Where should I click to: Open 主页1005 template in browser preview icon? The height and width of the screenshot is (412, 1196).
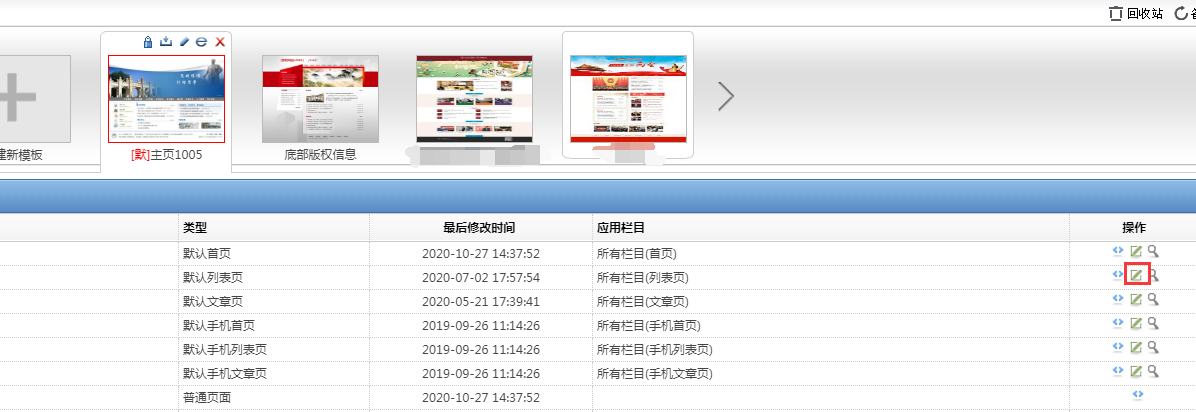point(201,42)
